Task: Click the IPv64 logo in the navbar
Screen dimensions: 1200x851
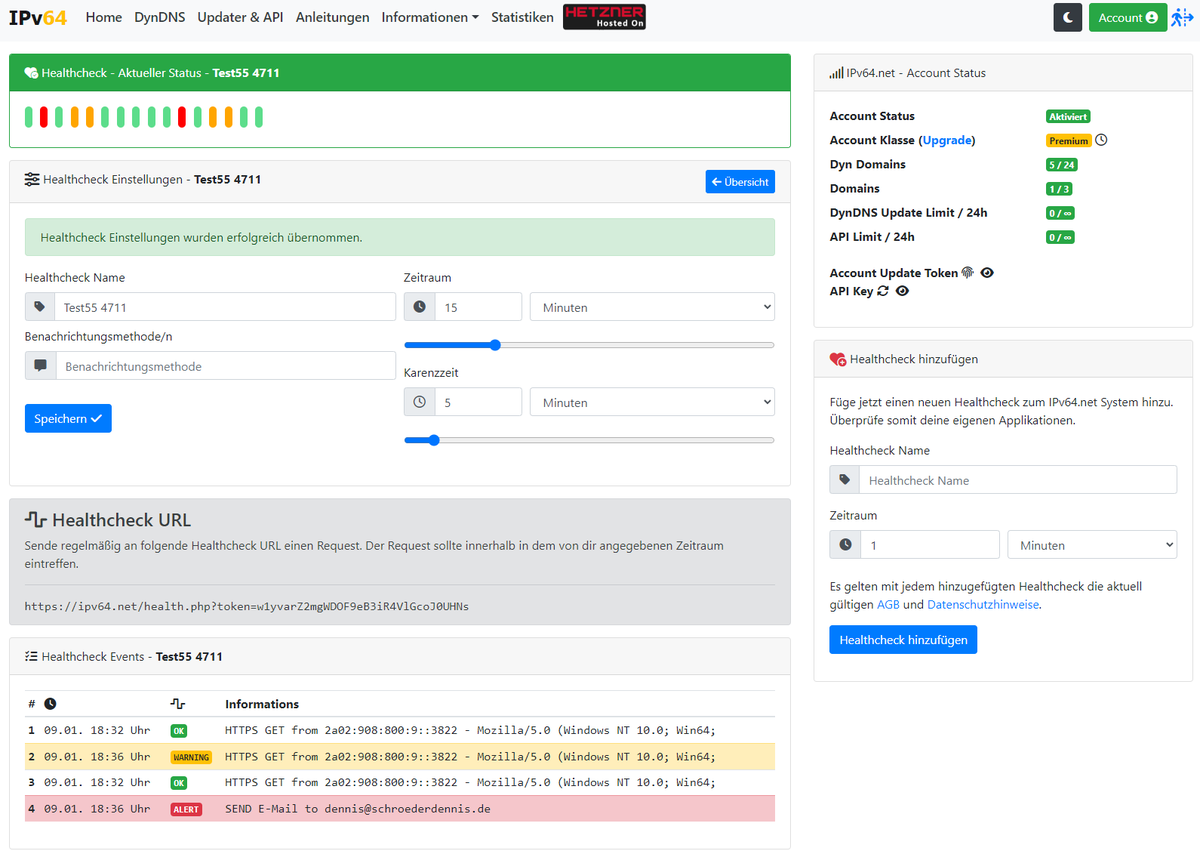Action: point(38,17)
